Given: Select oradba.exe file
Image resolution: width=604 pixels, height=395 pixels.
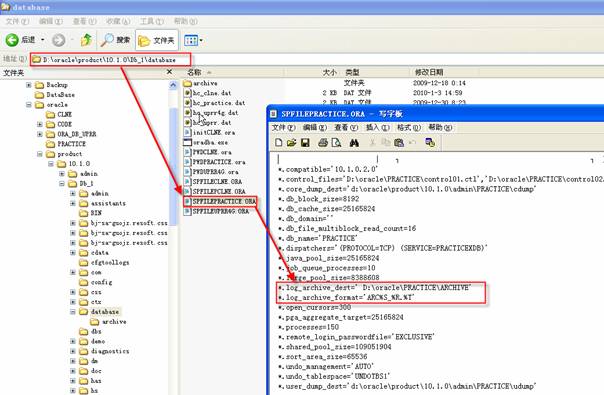Looking at the screenshot, I should click(x=206, y=142).
